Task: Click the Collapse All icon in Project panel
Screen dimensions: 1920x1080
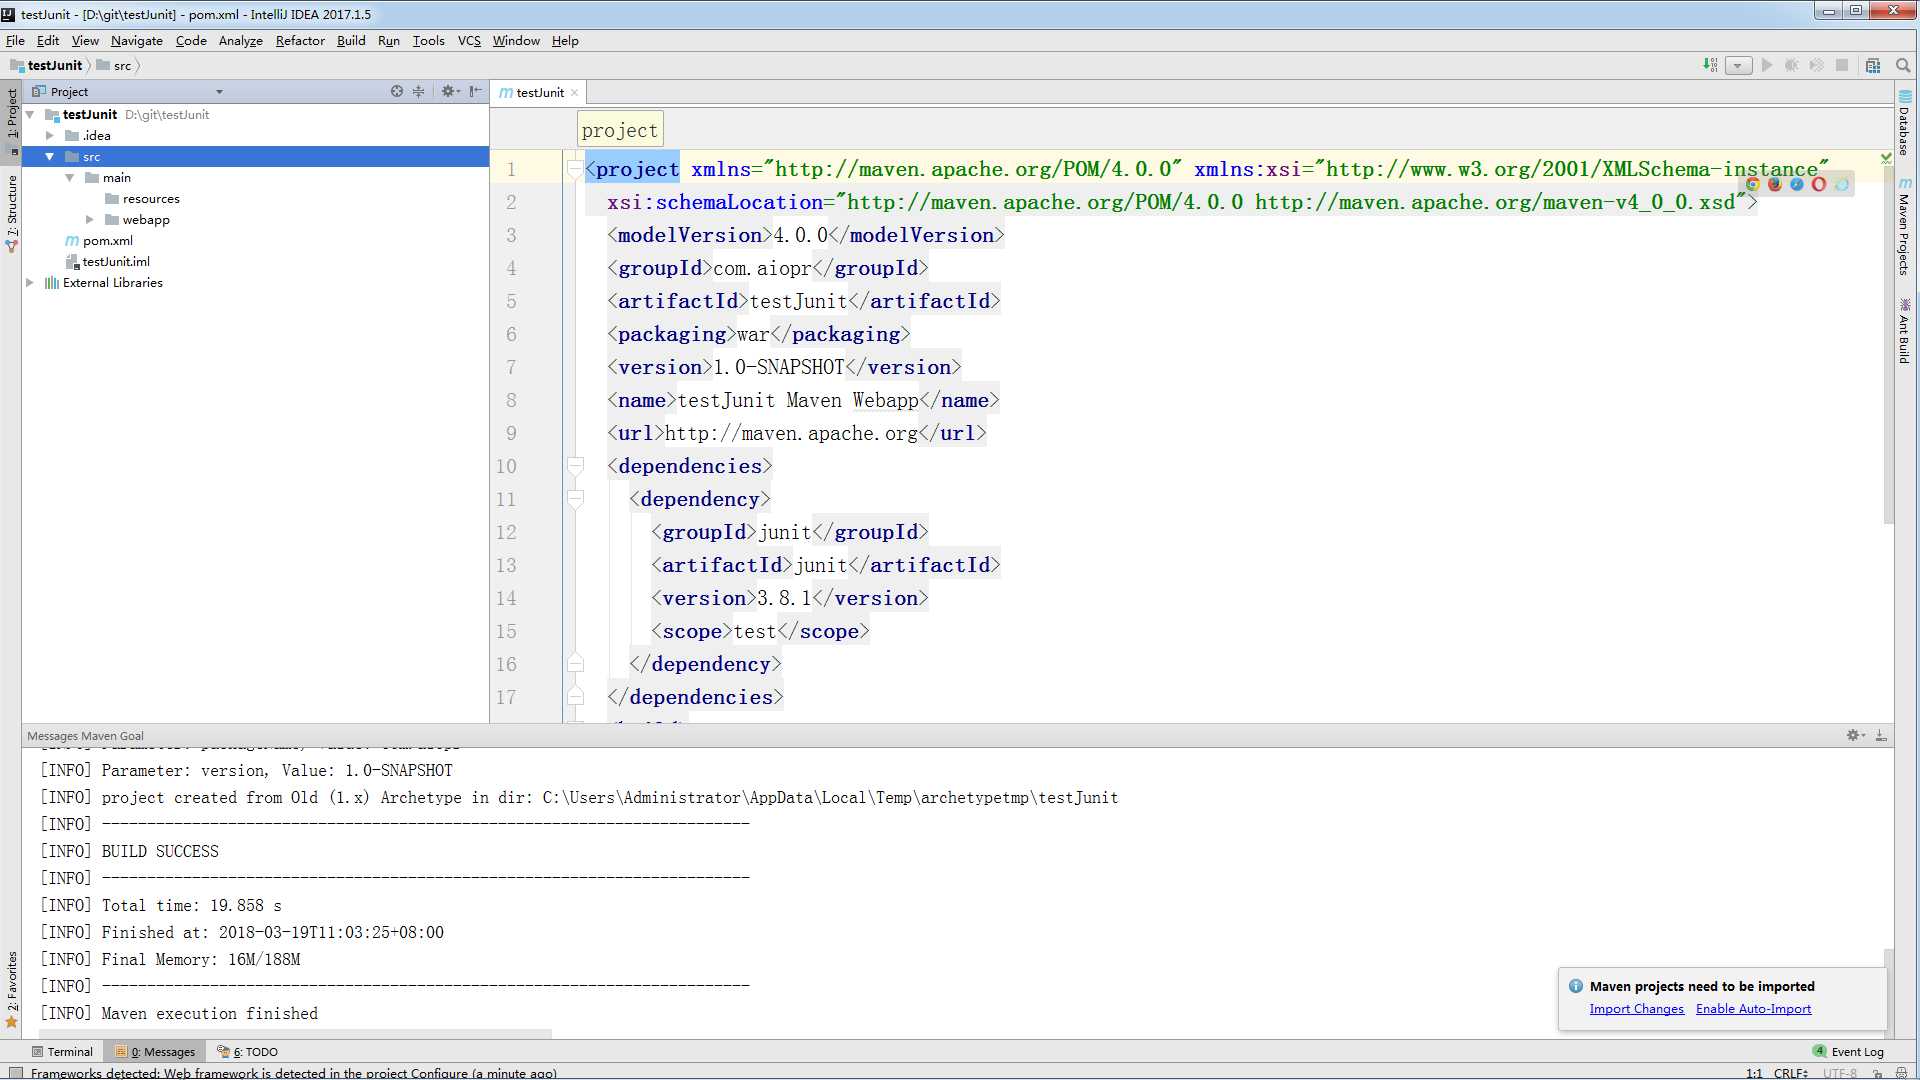Action: (x=419, y=91)
